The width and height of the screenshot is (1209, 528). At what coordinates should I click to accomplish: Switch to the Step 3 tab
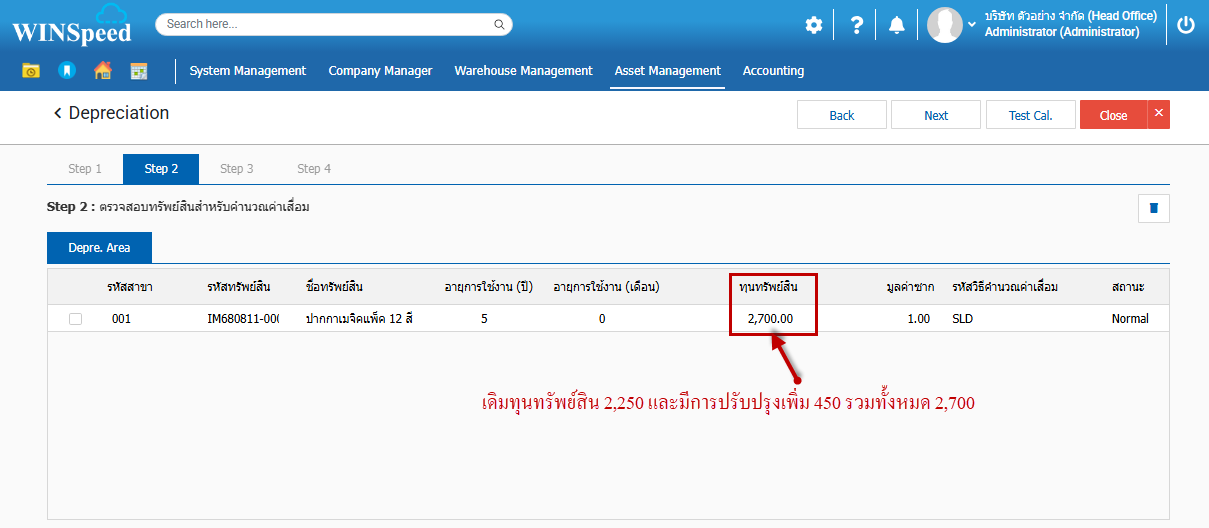237,169
